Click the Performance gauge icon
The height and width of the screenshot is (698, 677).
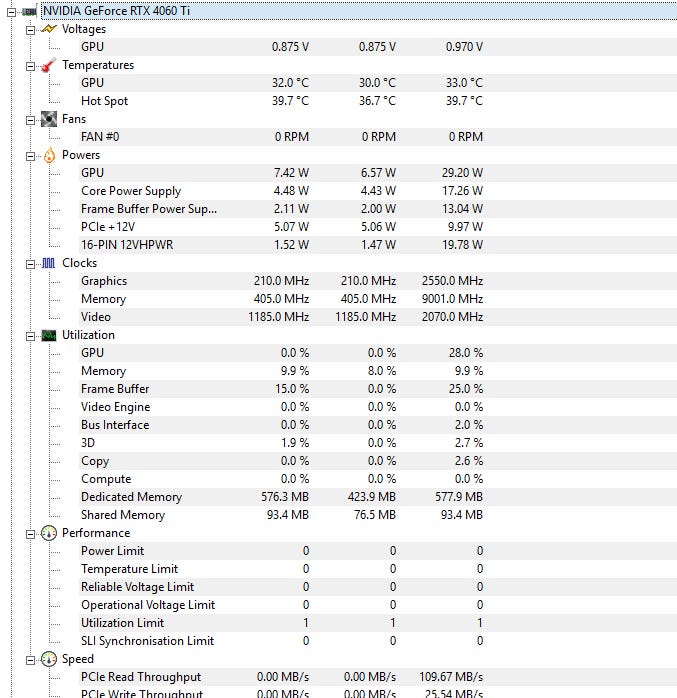(x=49, y=533)
